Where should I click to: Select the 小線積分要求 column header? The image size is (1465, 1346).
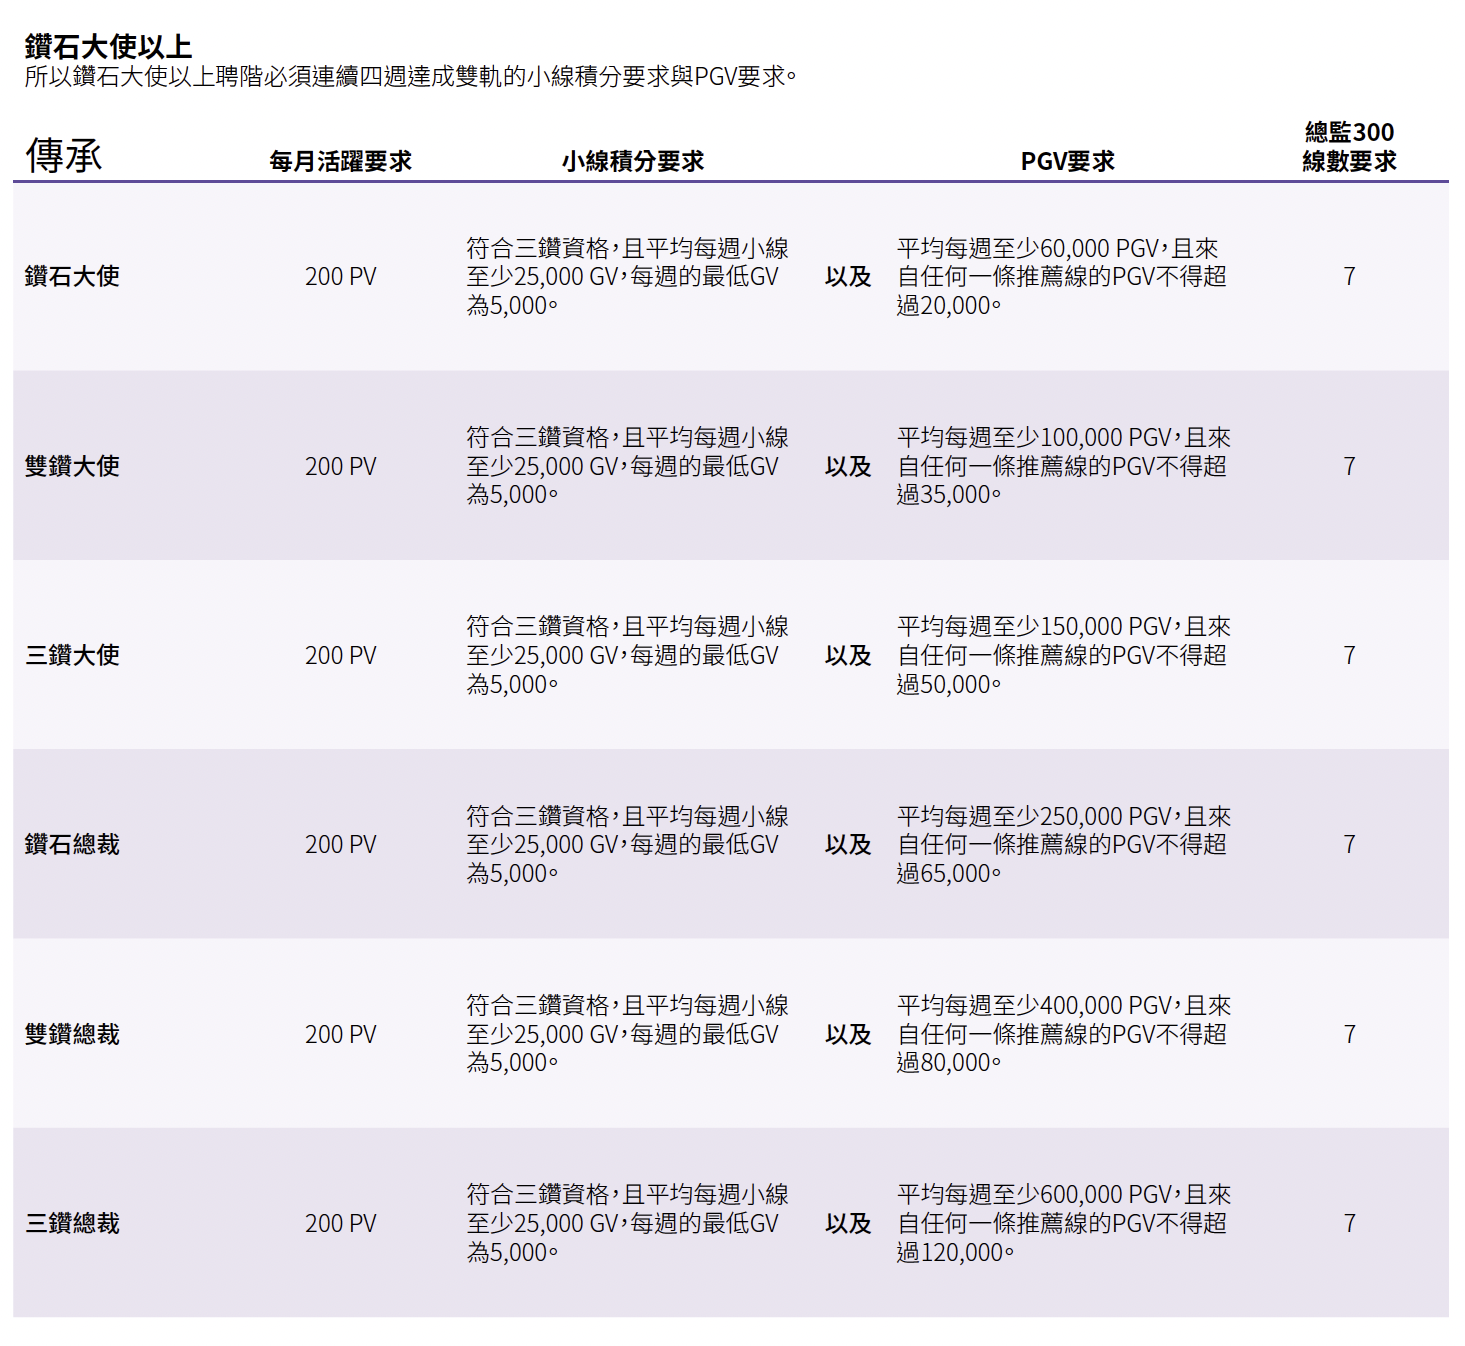click(632, 161)
